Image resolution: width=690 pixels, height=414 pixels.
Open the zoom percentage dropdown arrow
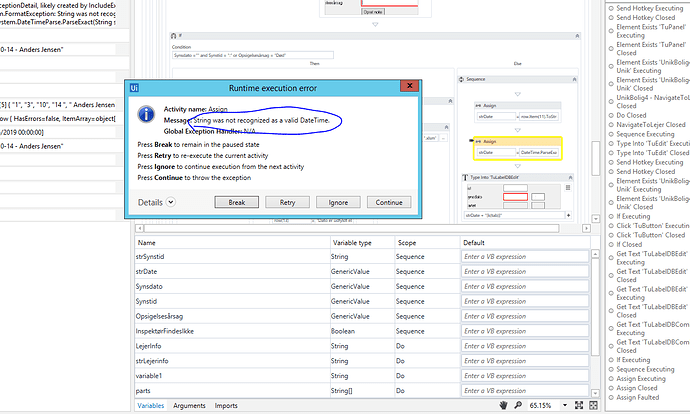tap(565, 405)
